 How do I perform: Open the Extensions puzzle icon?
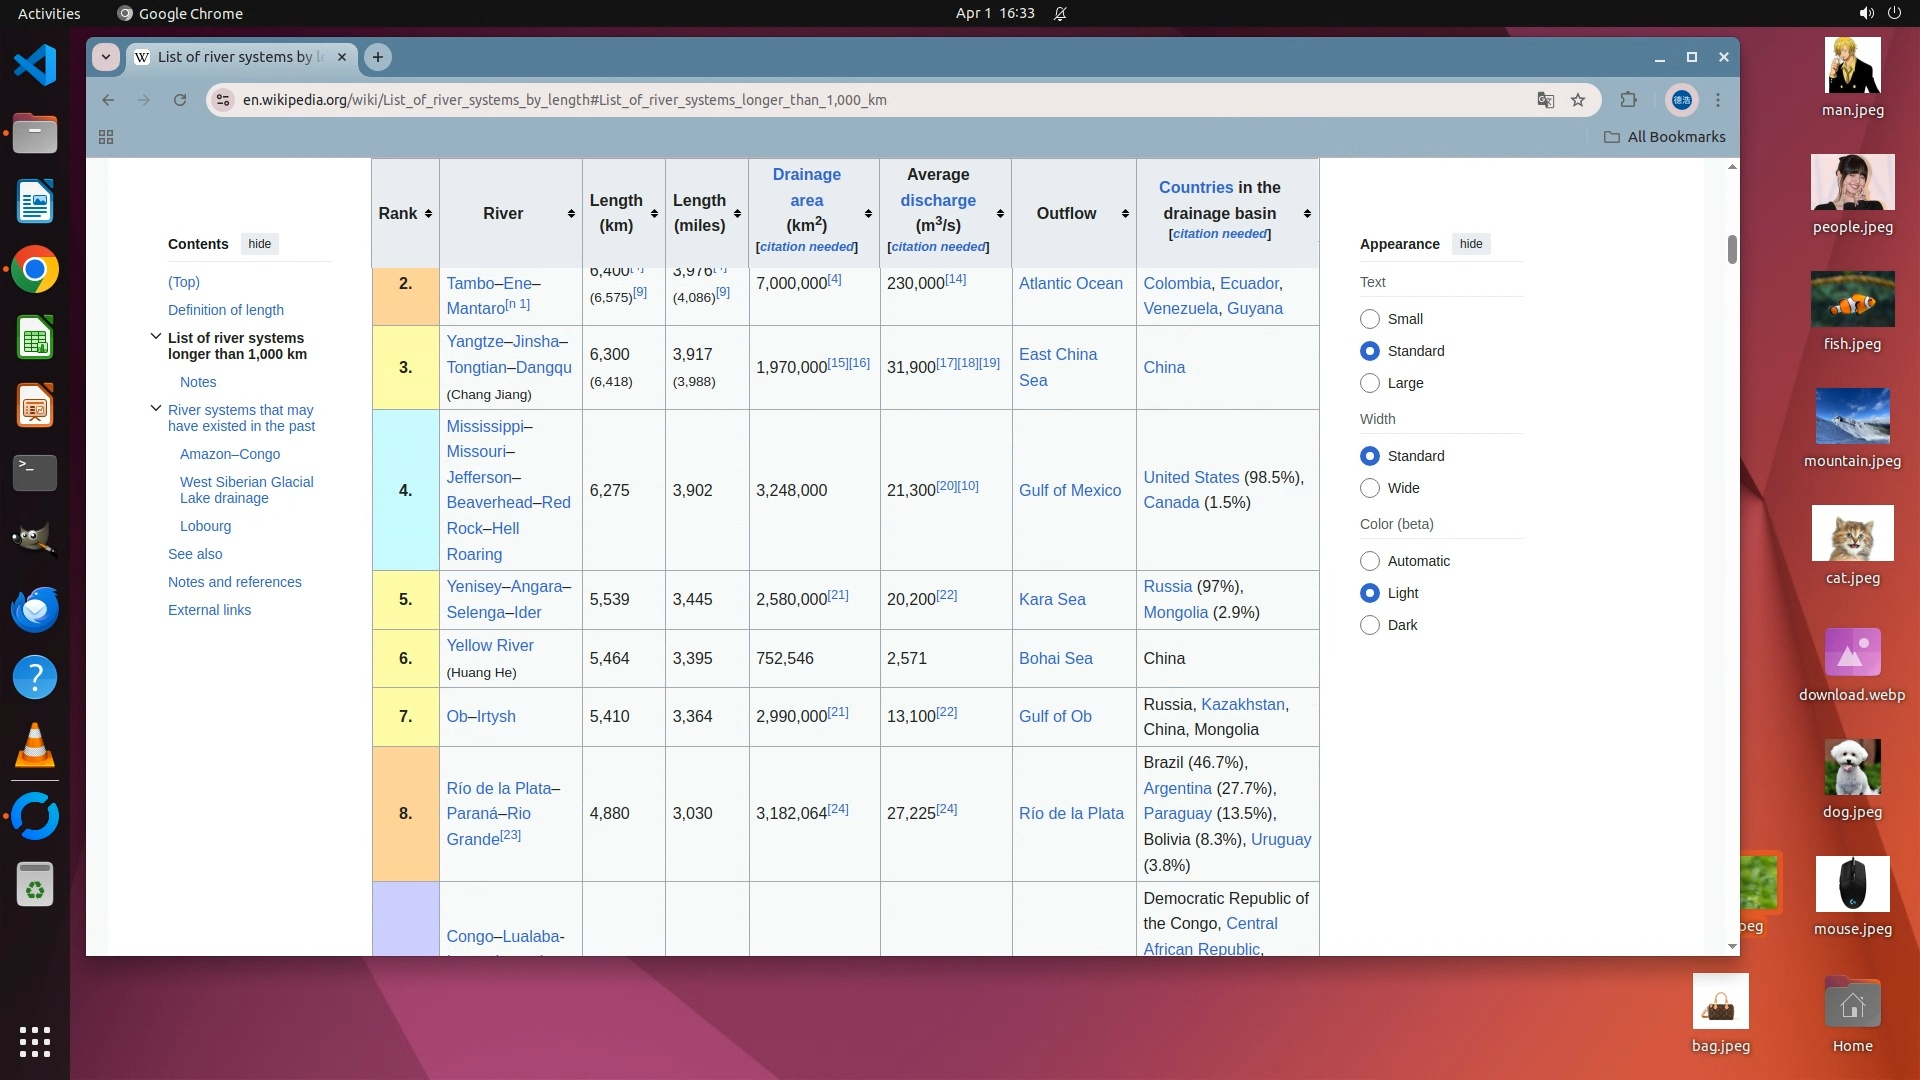coord(1628,100)
